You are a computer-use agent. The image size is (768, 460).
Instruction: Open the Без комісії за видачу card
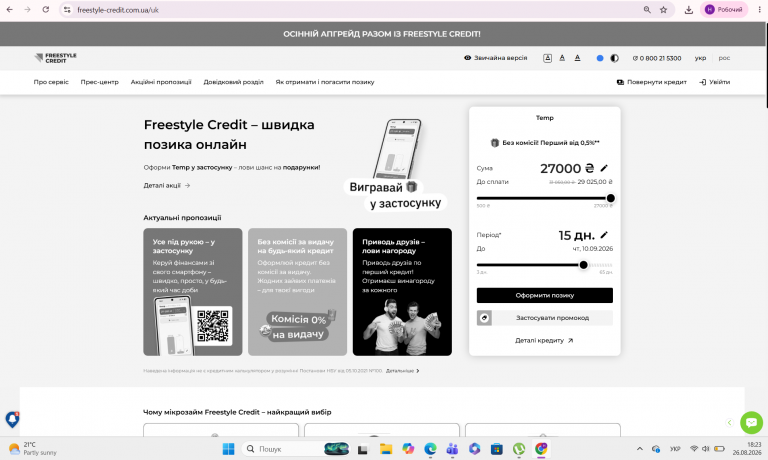(x=297, y=291)
